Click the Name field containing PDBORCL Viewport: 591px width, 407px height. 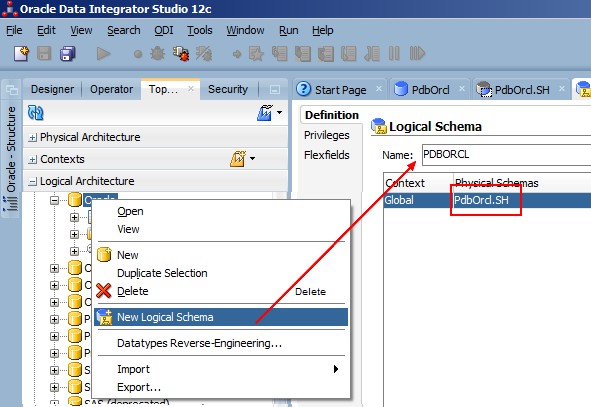tap(506, 155)
